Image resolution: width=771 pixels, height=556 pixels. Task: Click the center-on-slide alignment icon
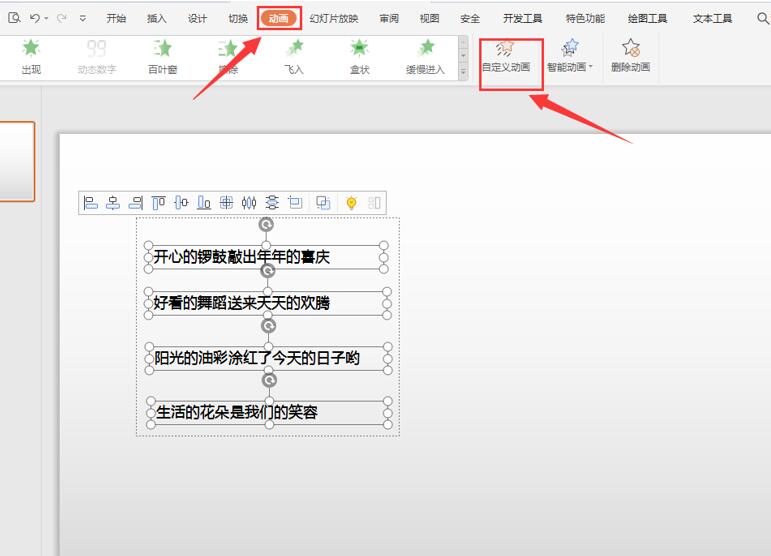[x=226, y=203]
